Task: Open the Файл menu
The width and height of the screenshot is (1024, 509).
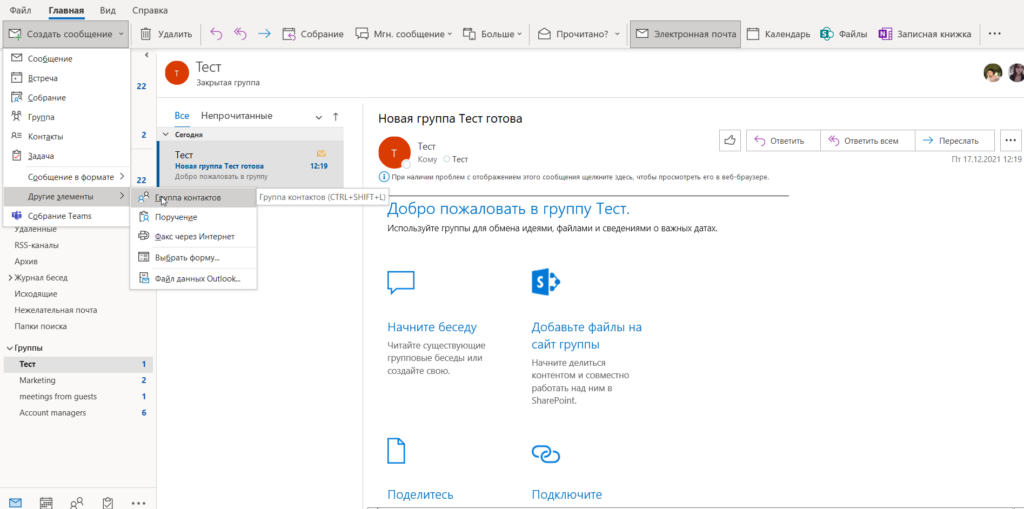Action: pyautogui.click(x=21, y=10)
